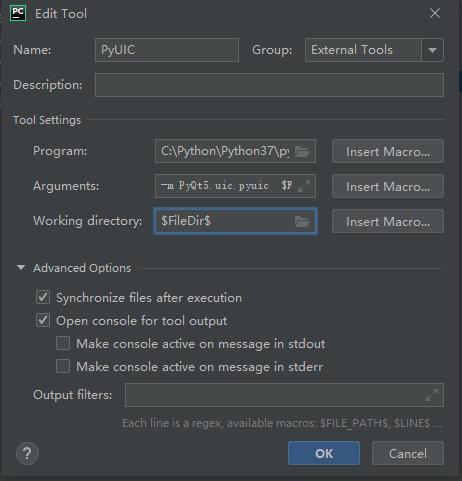Open help with the question mark icon
Viewport: 462px width, 481px height.
pos(27,453)
